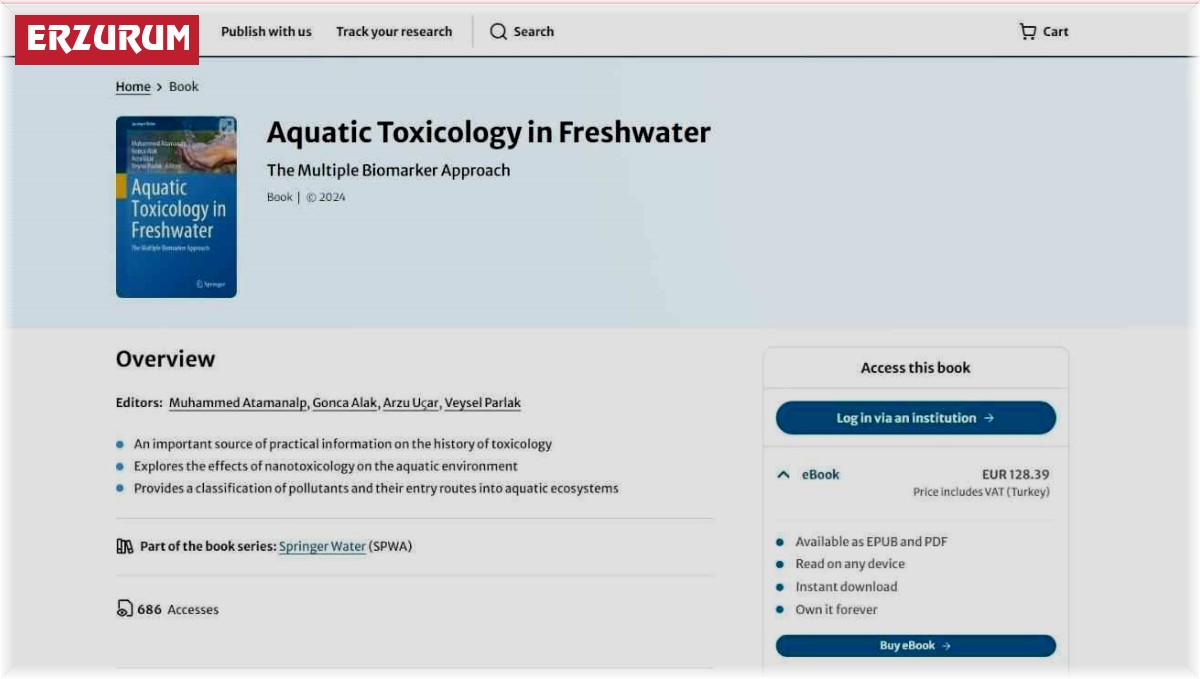Expand the Home breadcrumb menu

(133, 87)
